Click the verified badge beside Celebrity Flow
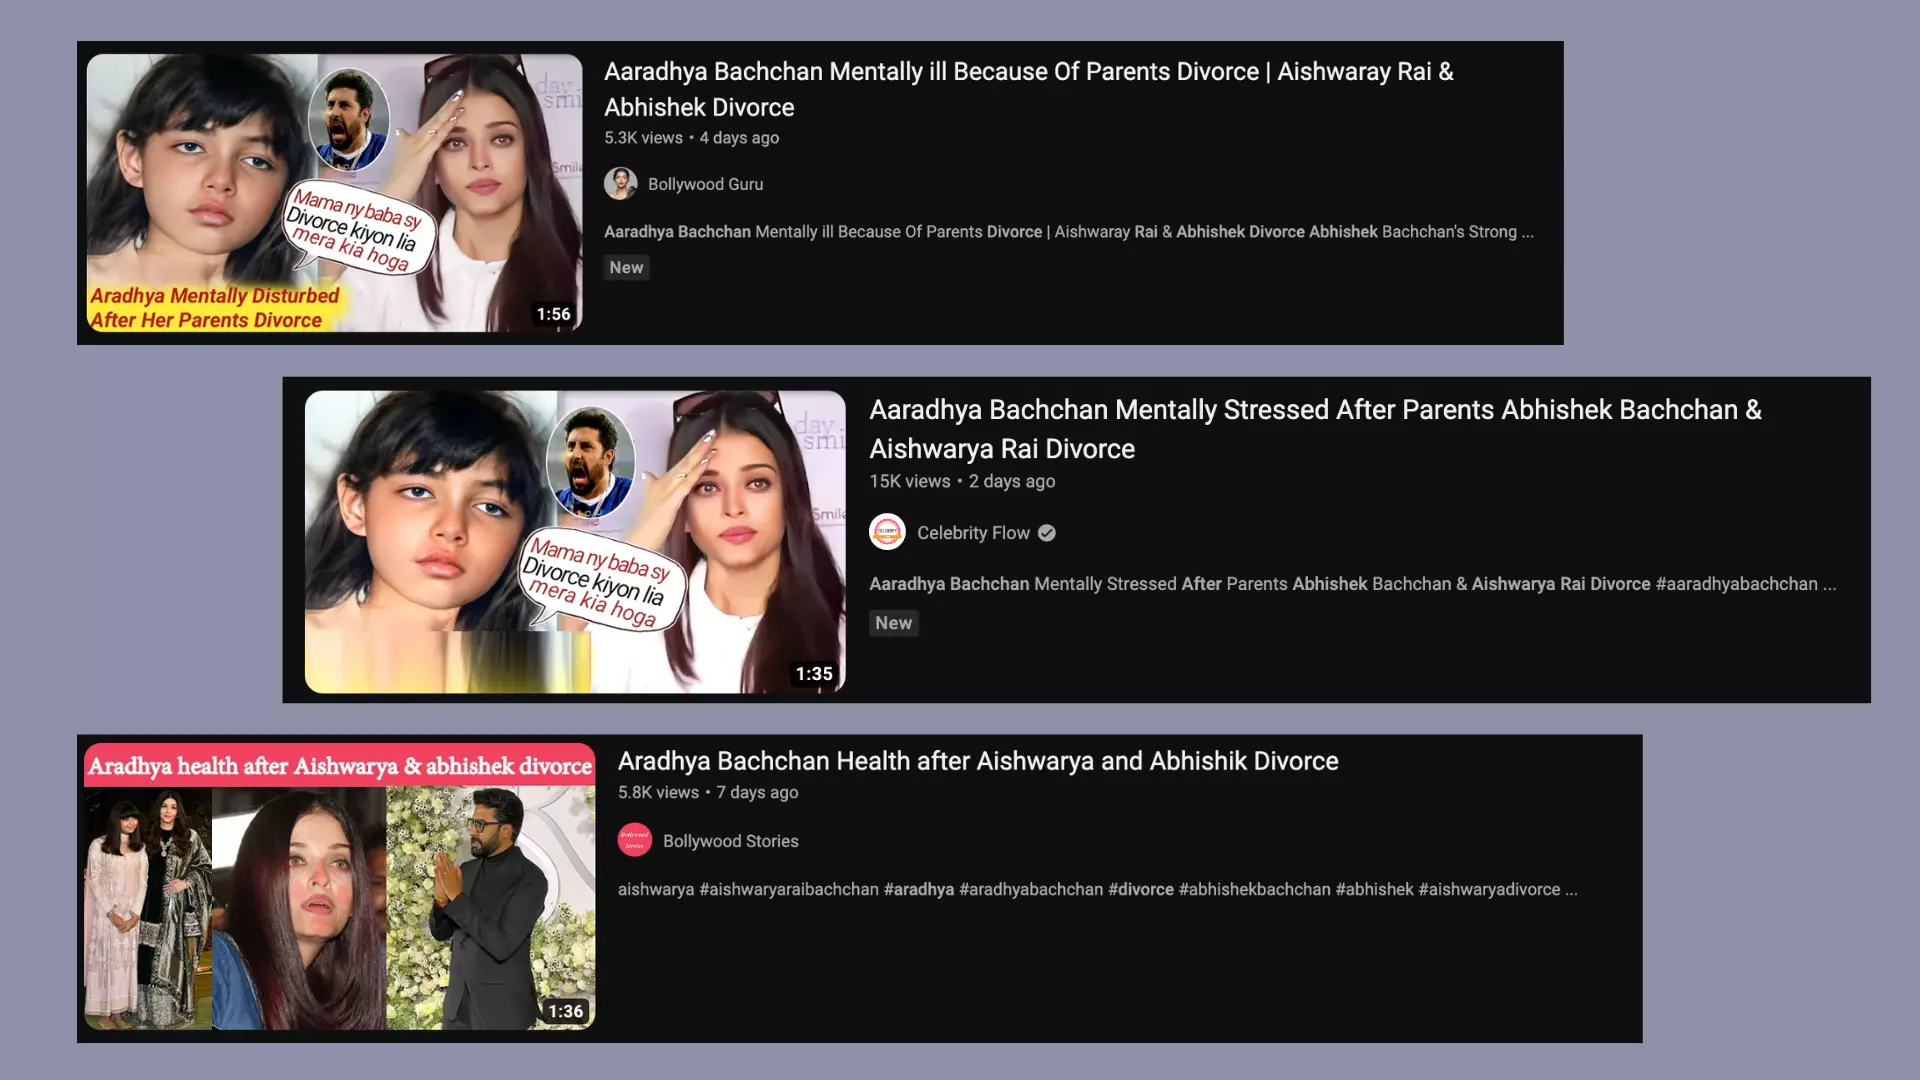Screen dimensions: 1920x1080 pyautogui.click(x=1046, y=533)
